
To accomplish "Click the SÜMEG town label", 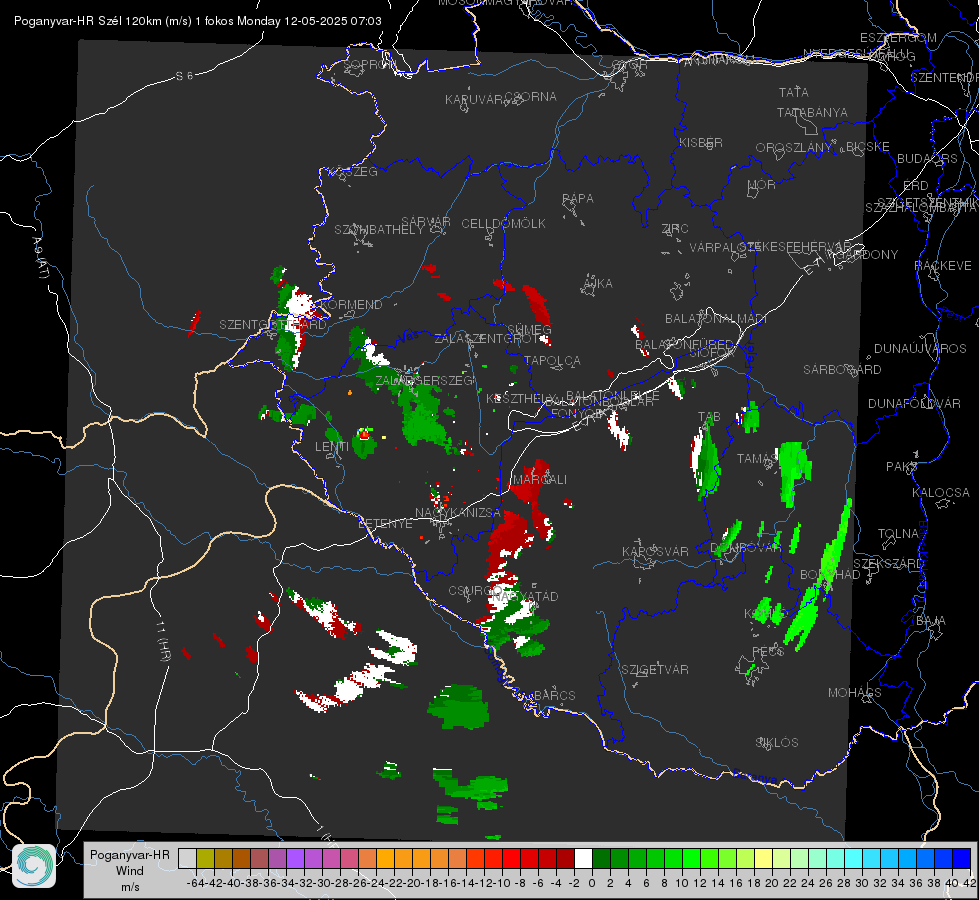I will pos(529,329).
